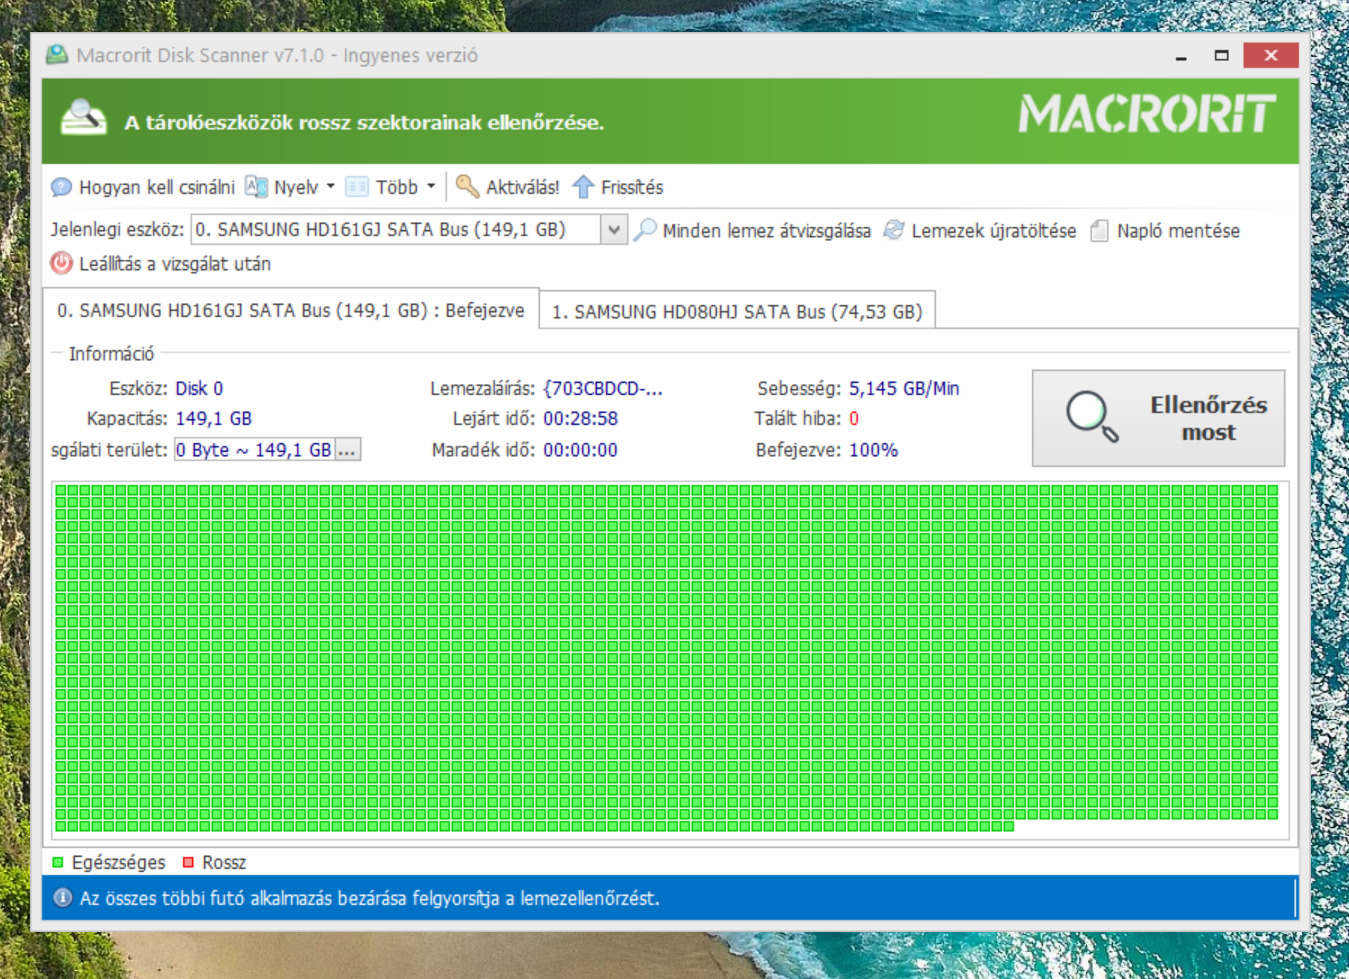
Task: Click the speech bubble help icon
Action: 62,187
